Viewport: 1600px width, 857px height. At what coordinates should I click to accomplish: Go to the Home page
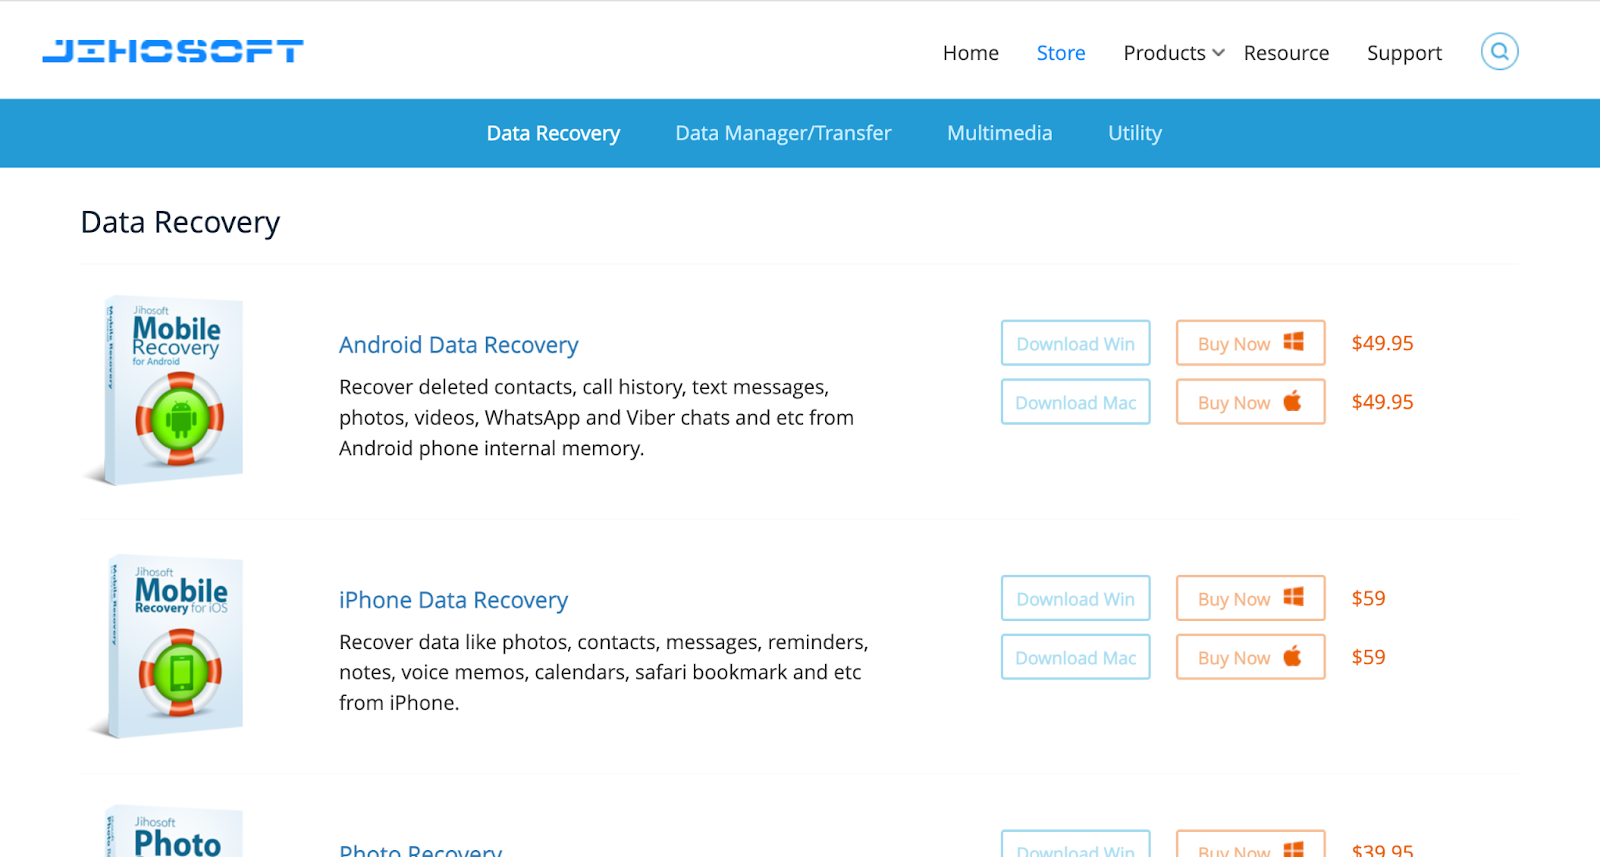tap(970, 53)
